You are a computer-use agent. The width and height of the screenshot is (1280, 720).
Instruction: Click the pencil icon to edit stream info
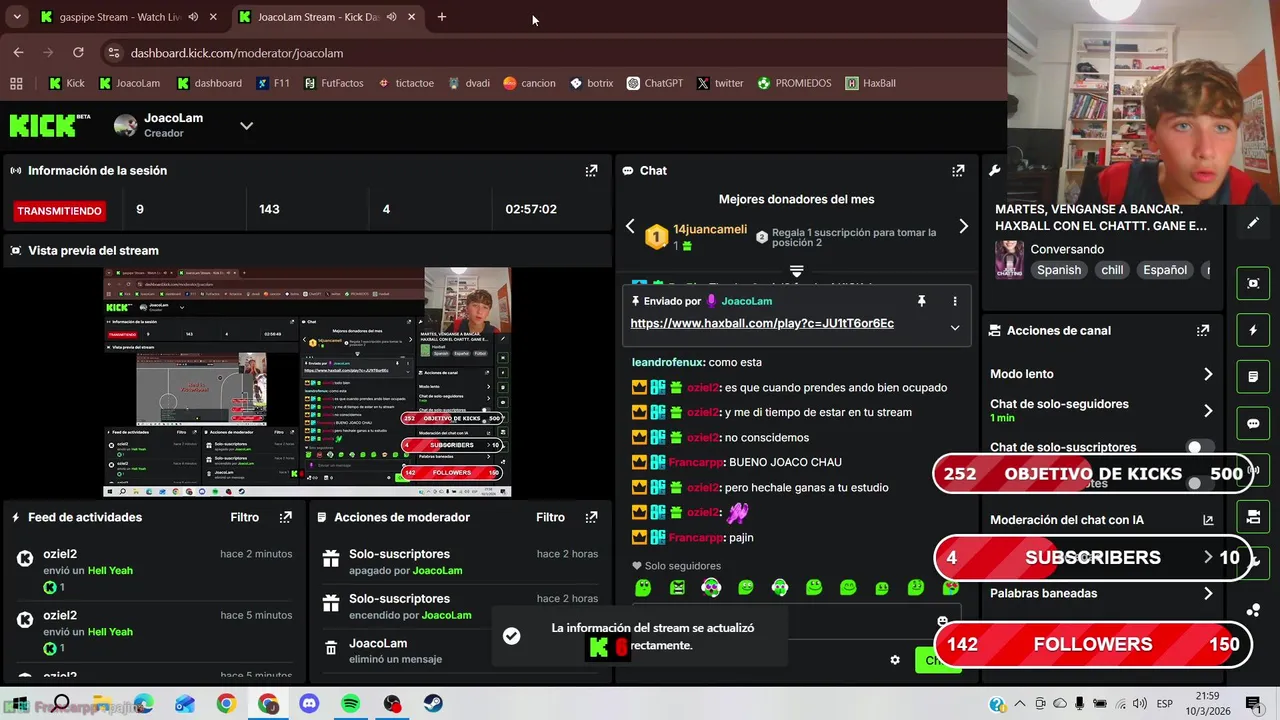[1253, 224]
